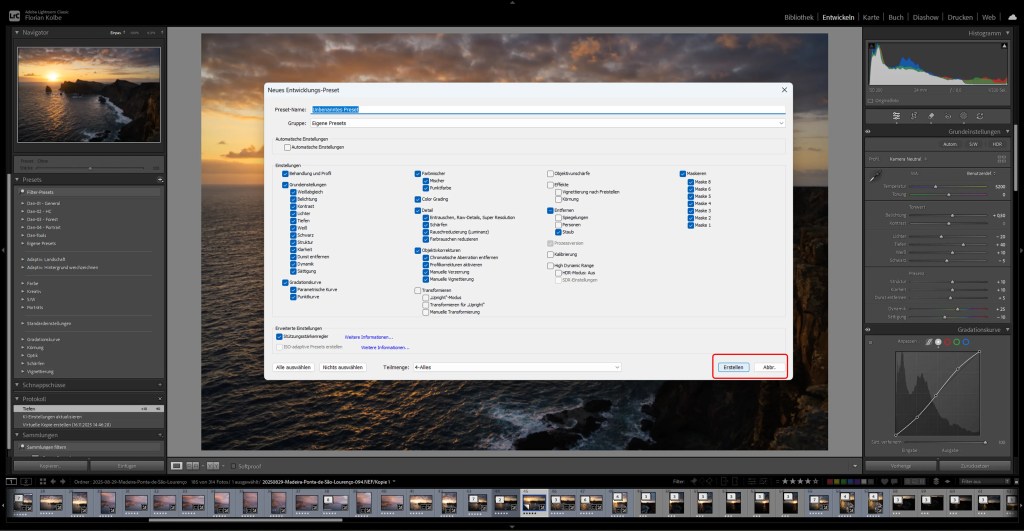Image resolution: width=1024 pixels, height=531 pixels.
Task: Click the cloud sync icon
Action: 1010,17
